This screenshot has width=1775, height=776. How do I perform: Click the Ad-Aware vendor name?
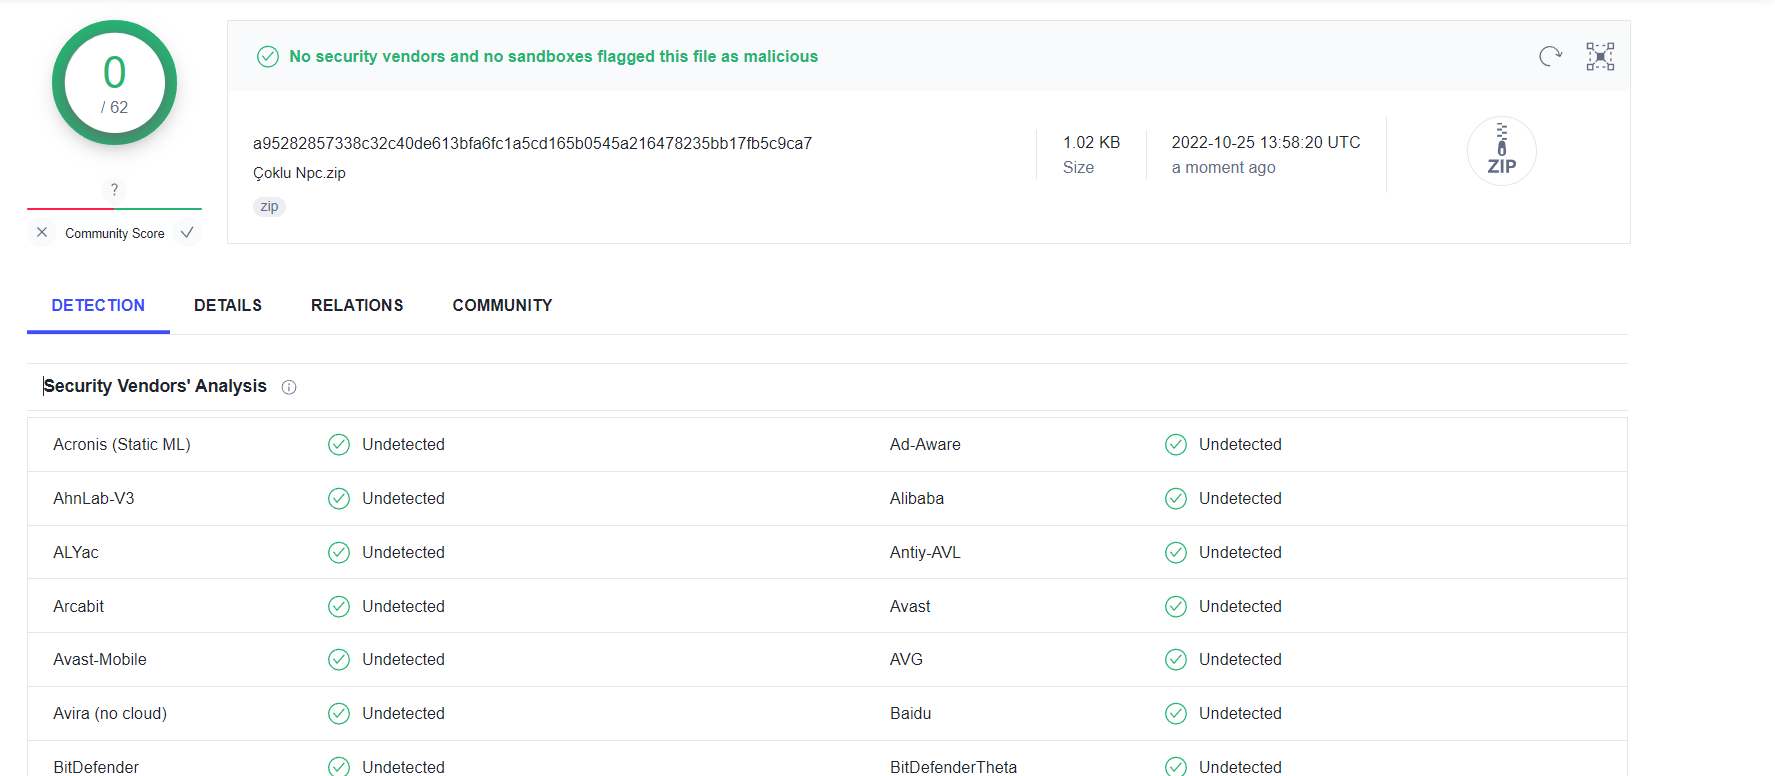(x=925, y=444)
